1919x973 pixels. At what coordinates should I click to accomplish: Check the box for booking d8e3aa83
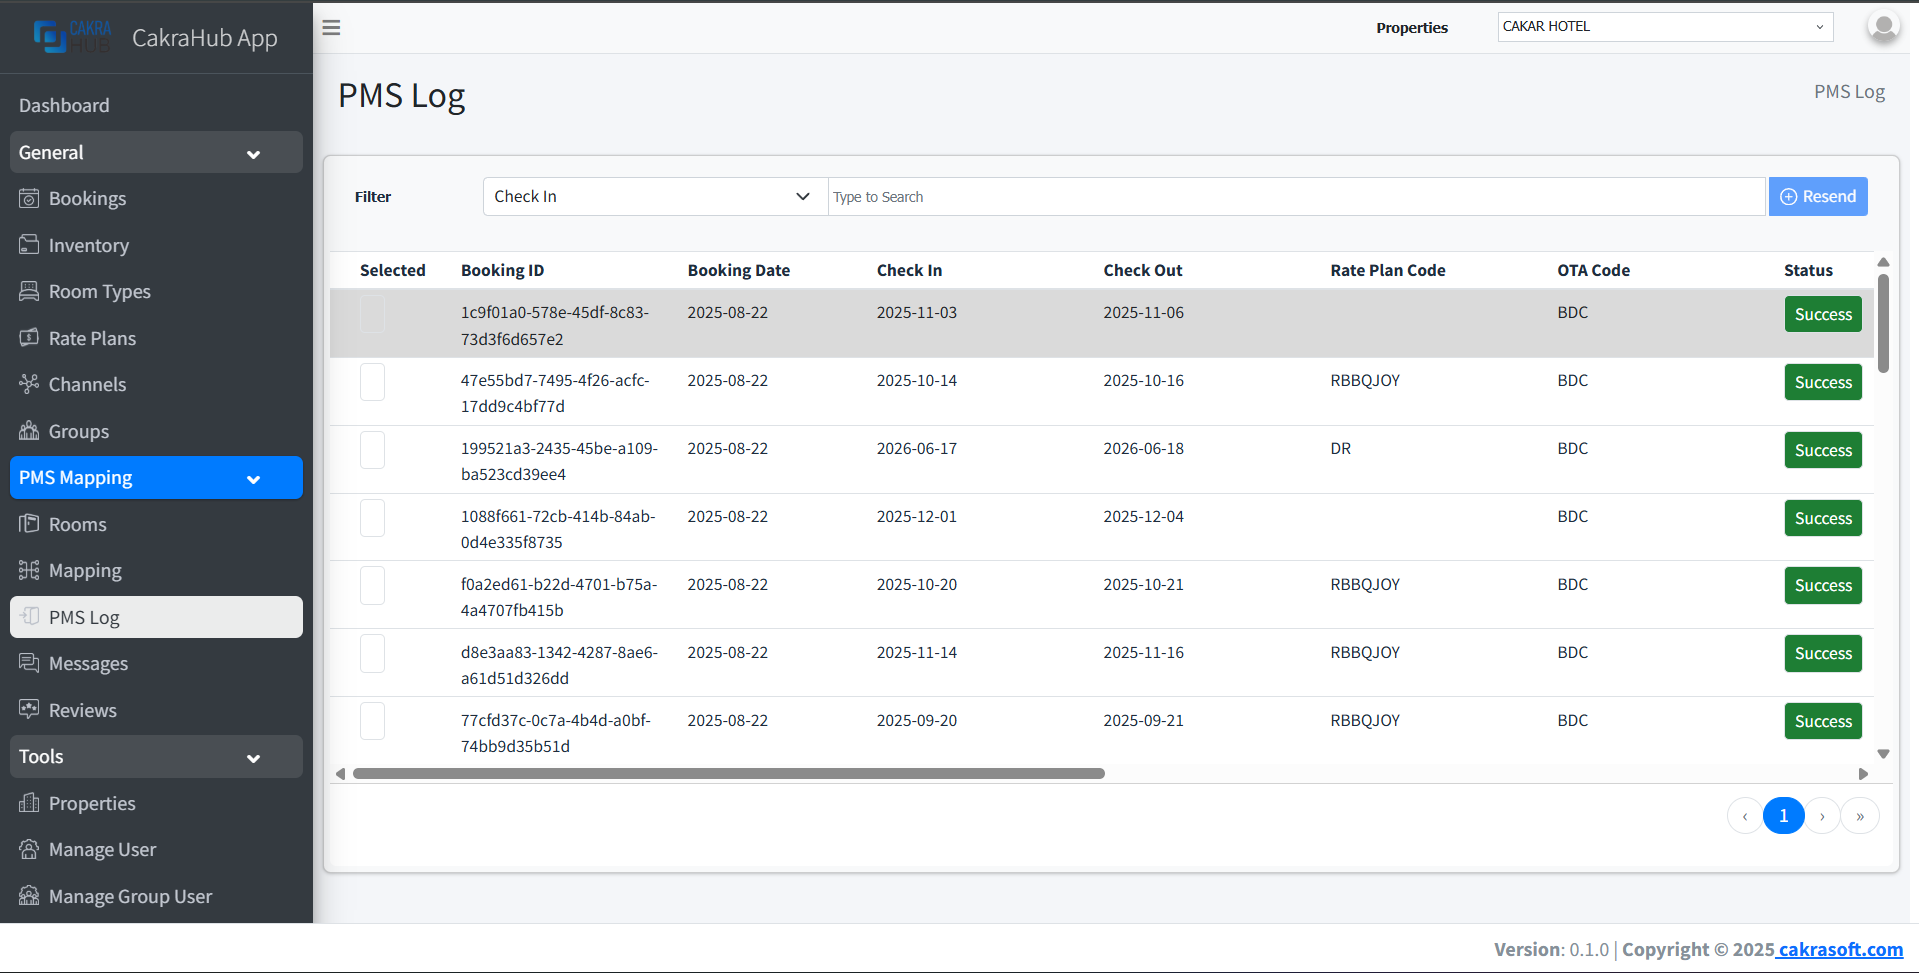pos(372,654)
